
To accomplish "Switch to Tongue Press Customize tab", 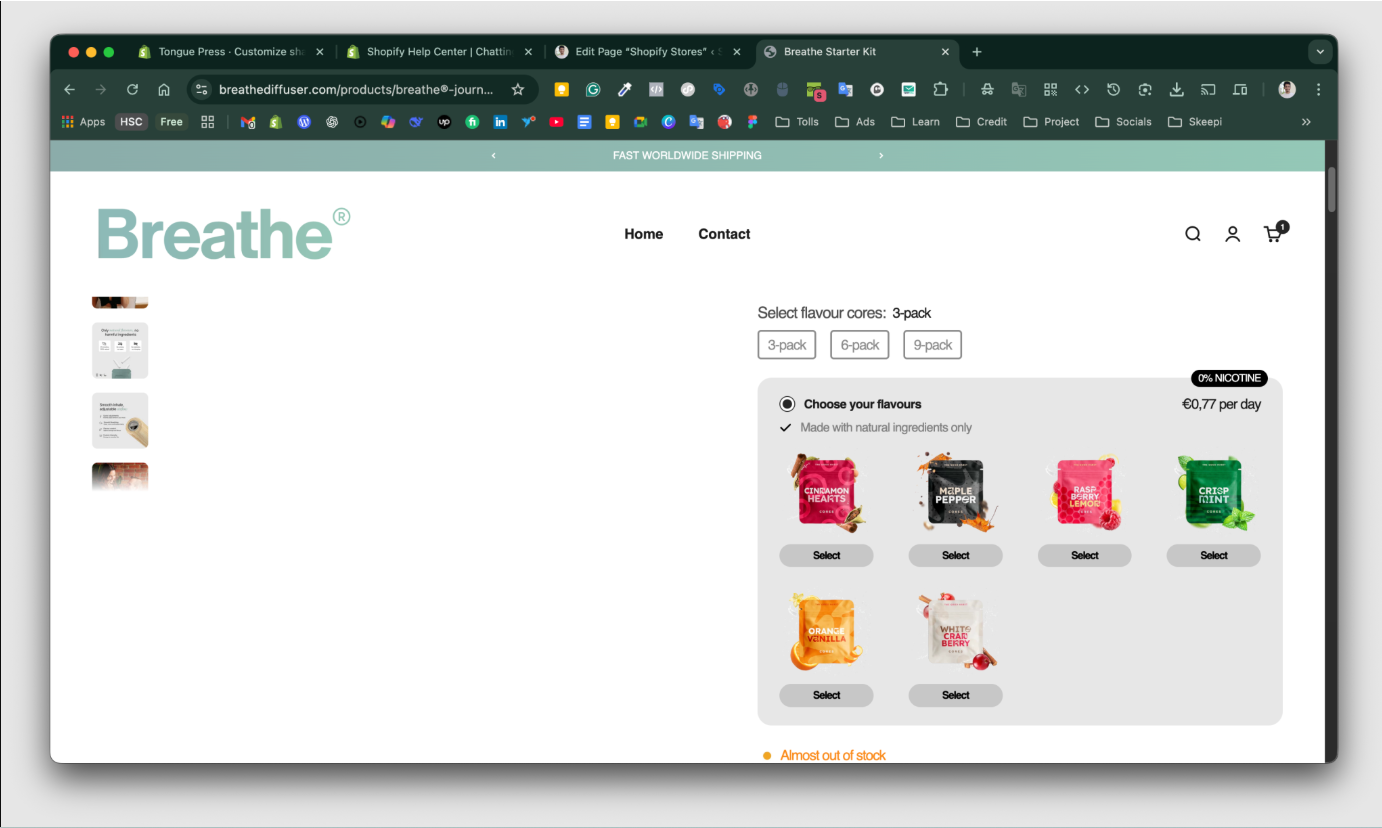I will point(232,52).
